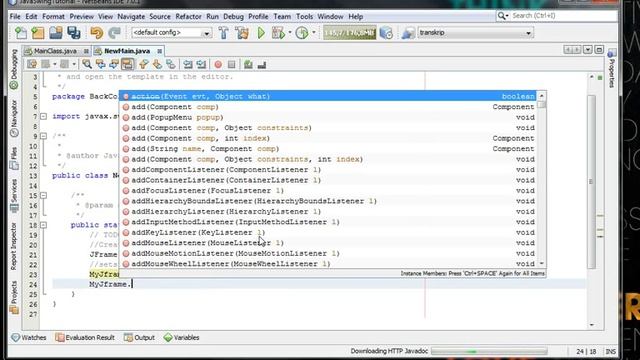Open the Tools menu

(304, 16)
